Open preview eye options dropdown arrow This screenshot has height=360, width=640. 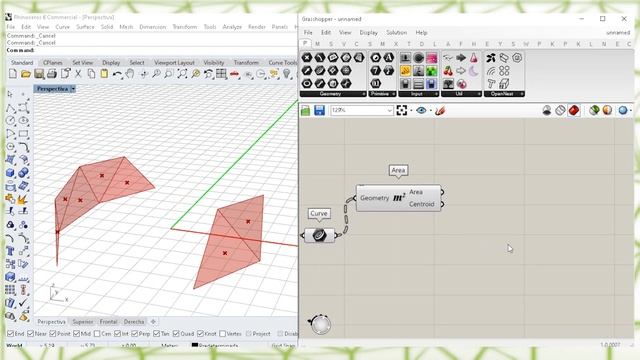431,110
